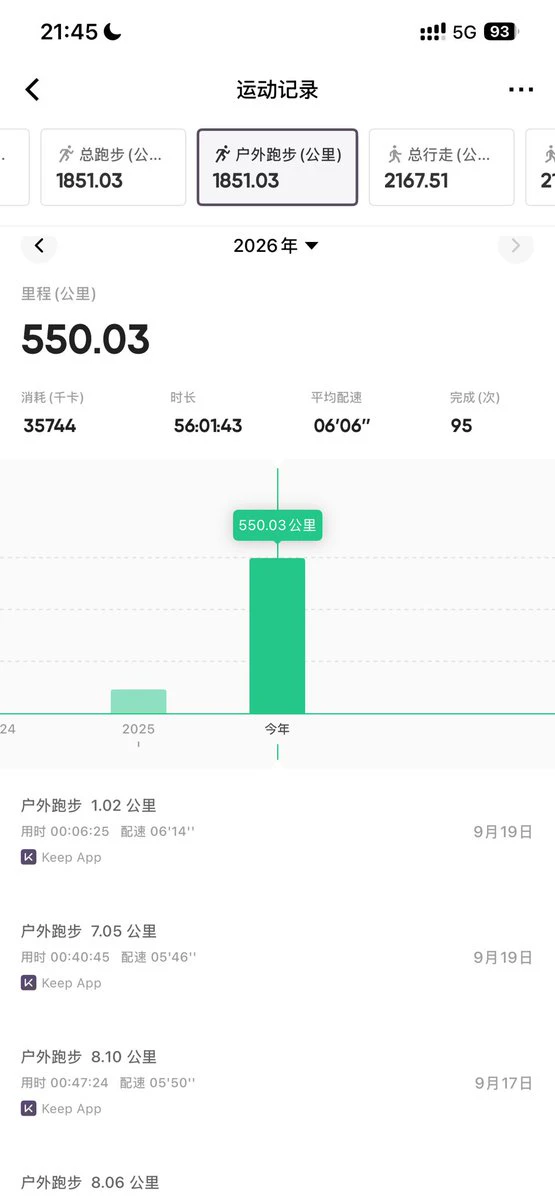Tap the green 今年 bar in chart

(x=277, y=636)
